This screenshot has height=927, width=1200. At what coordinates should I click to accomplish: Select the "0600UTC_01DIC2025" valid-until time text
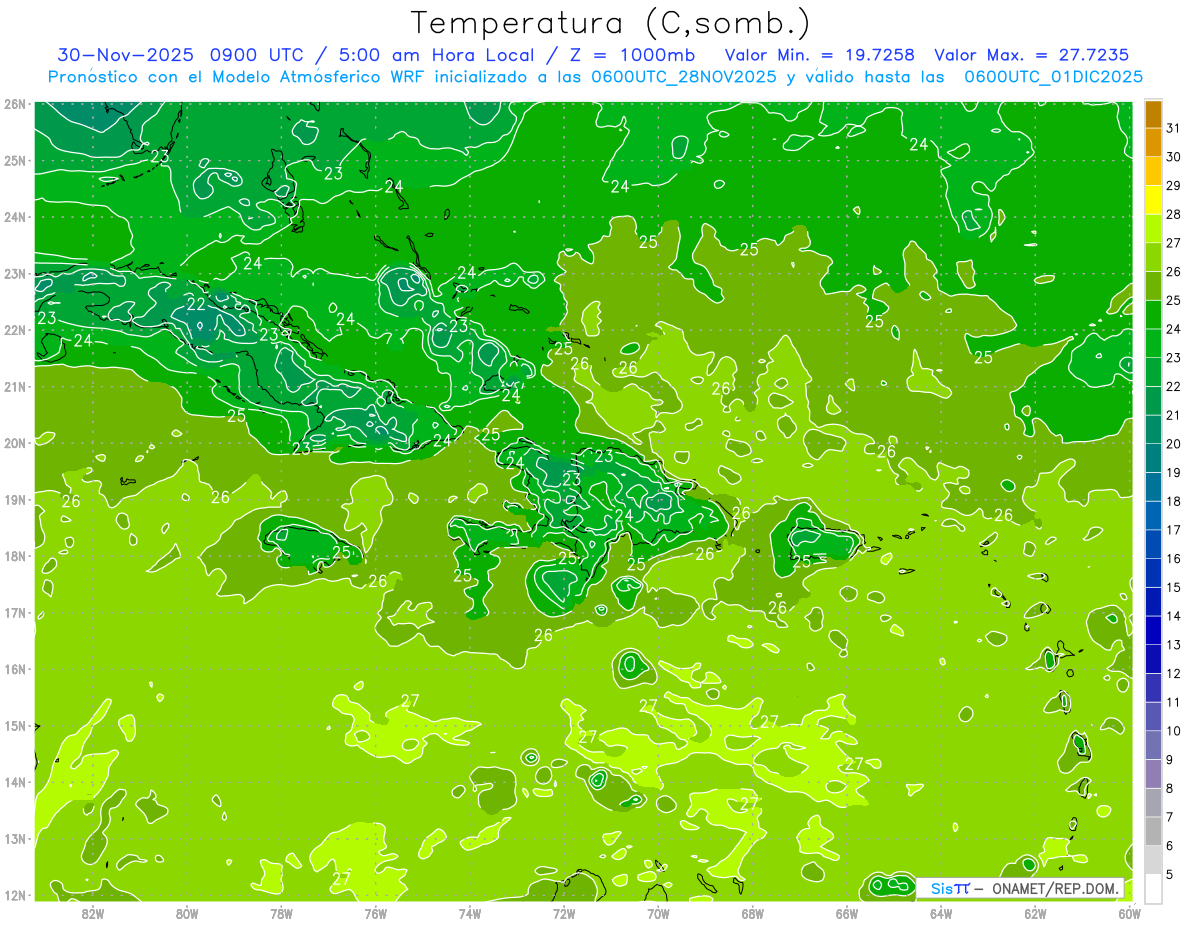(x=1054, y=77)
